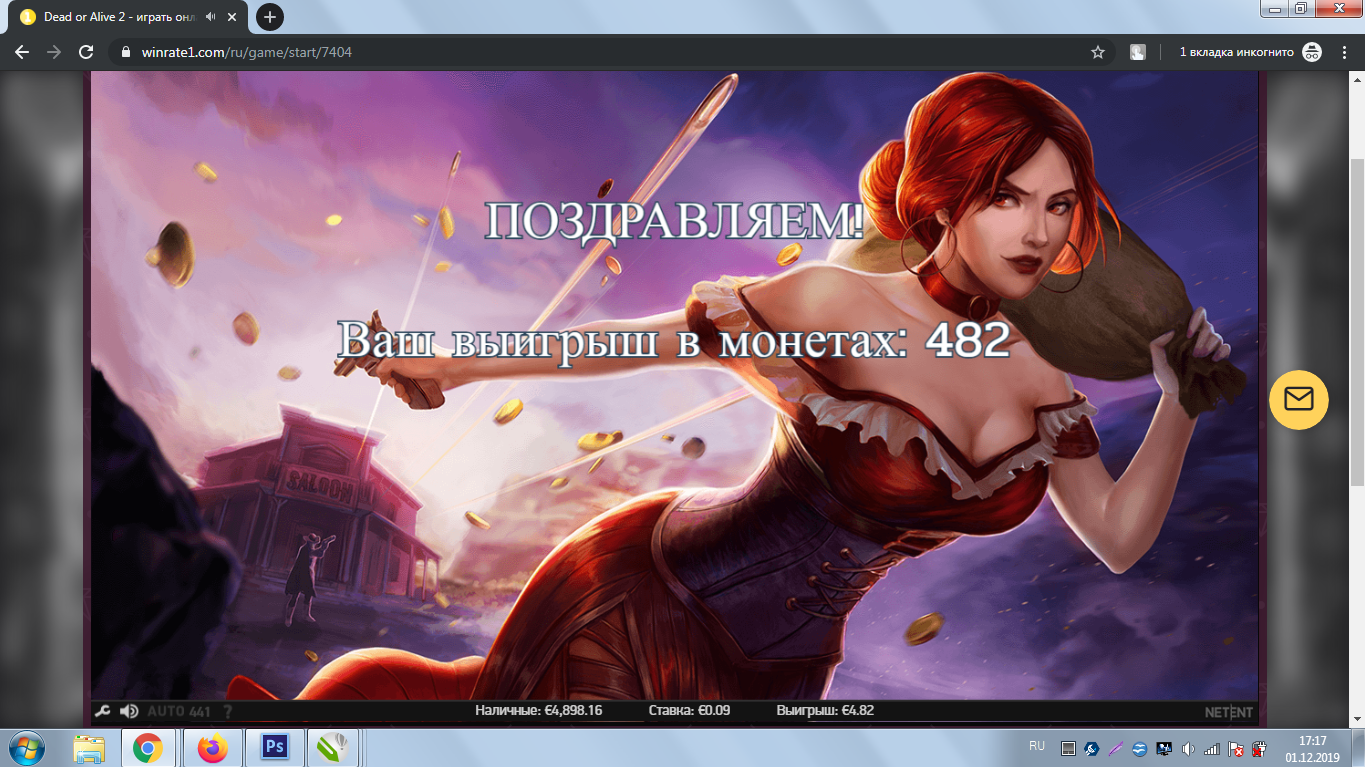The image size is (1365, 767).
Task: Open the speaker icon in system tray
Action: (x=1188, y=746)
